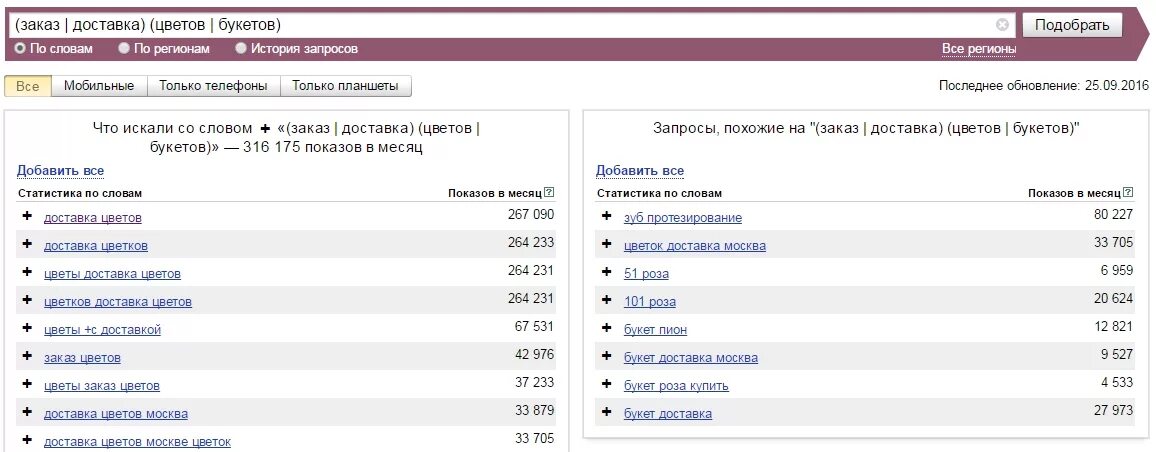Switch to the 'Мобильные' tab
Image resolution: width=1156 pixels, height=452 pixels.
99,86
